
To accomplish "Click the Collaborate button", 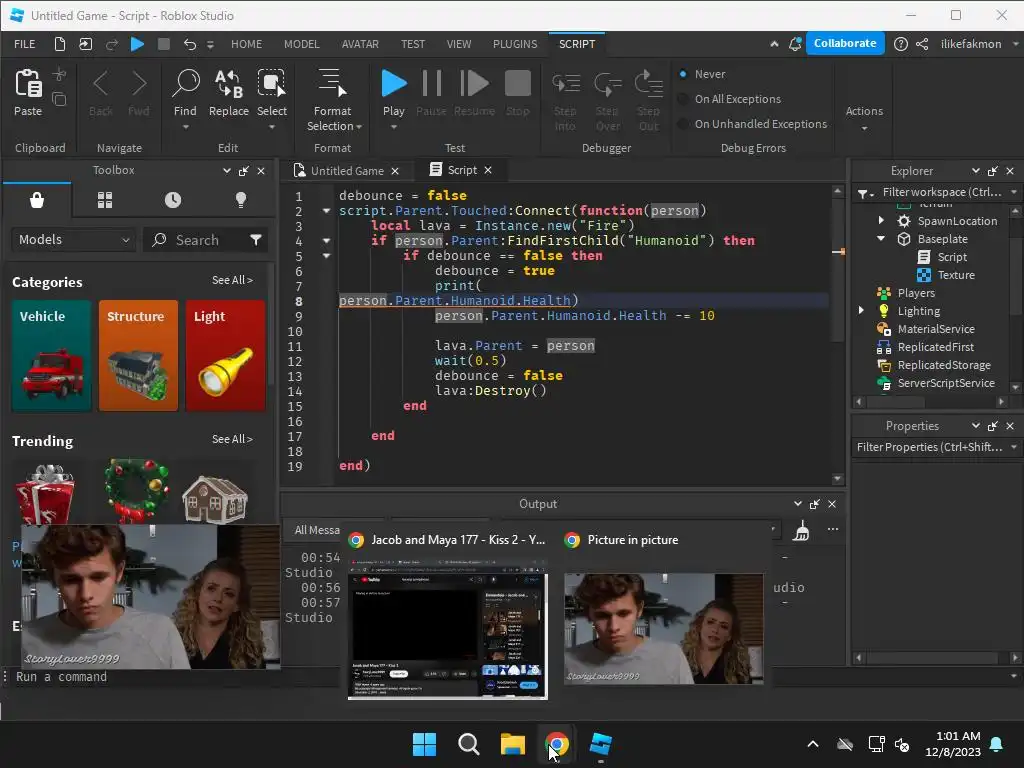I will tap(845, 43).
